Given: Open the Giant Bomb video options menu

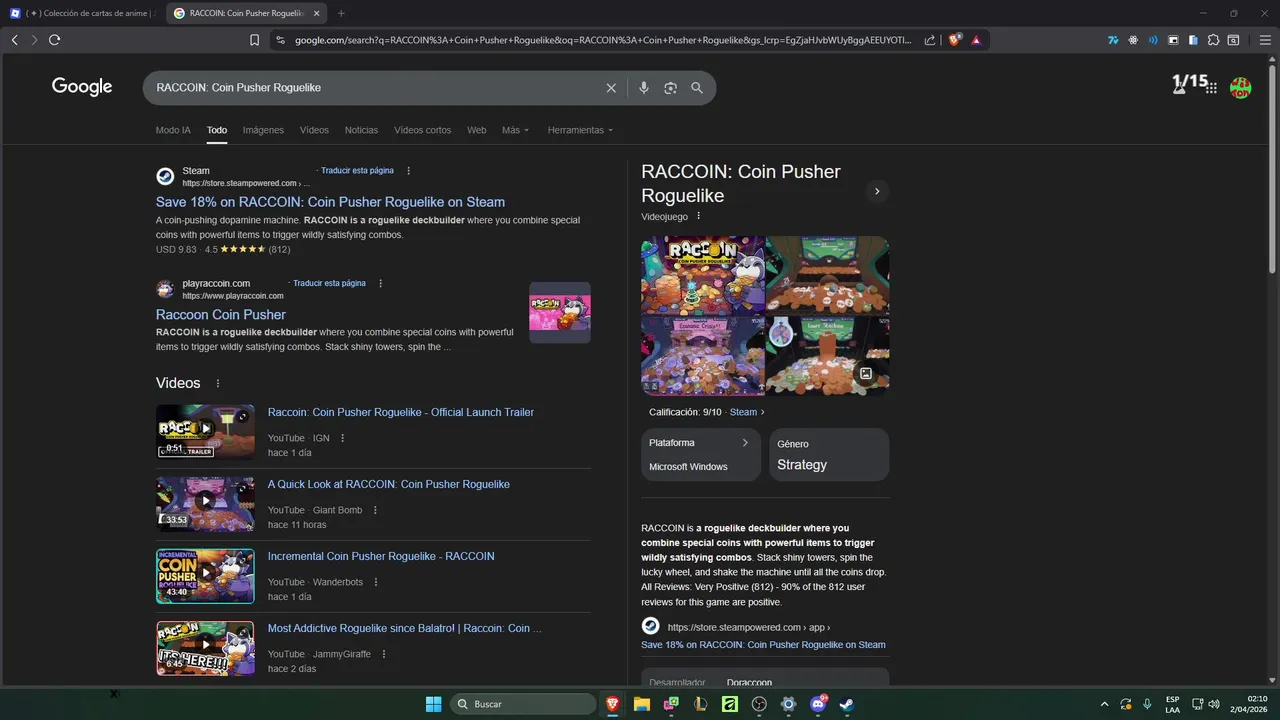Looking at the screenshot, I should coord(375,510).
